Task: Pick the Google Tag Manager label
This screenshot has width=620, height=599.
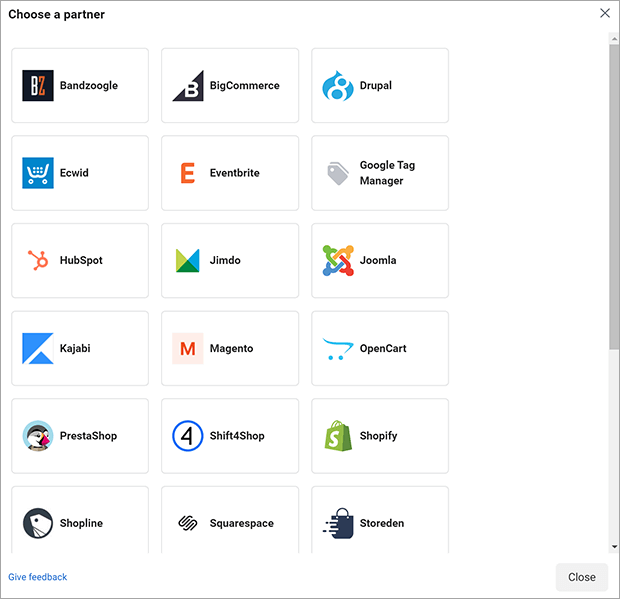Action: click(x=387, y=173)
